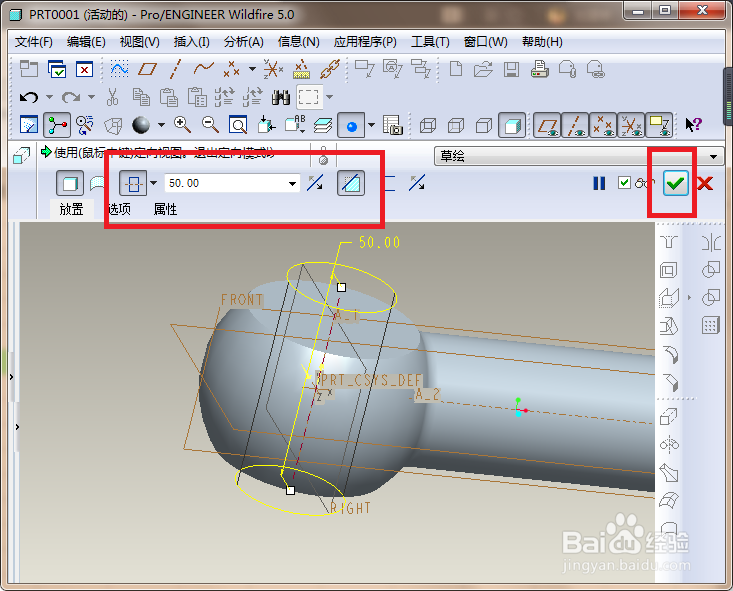This screenshot has width=733, height=591.
Task: Select the Chamfer tool in right toolbar
Action: tap(669, 382)
